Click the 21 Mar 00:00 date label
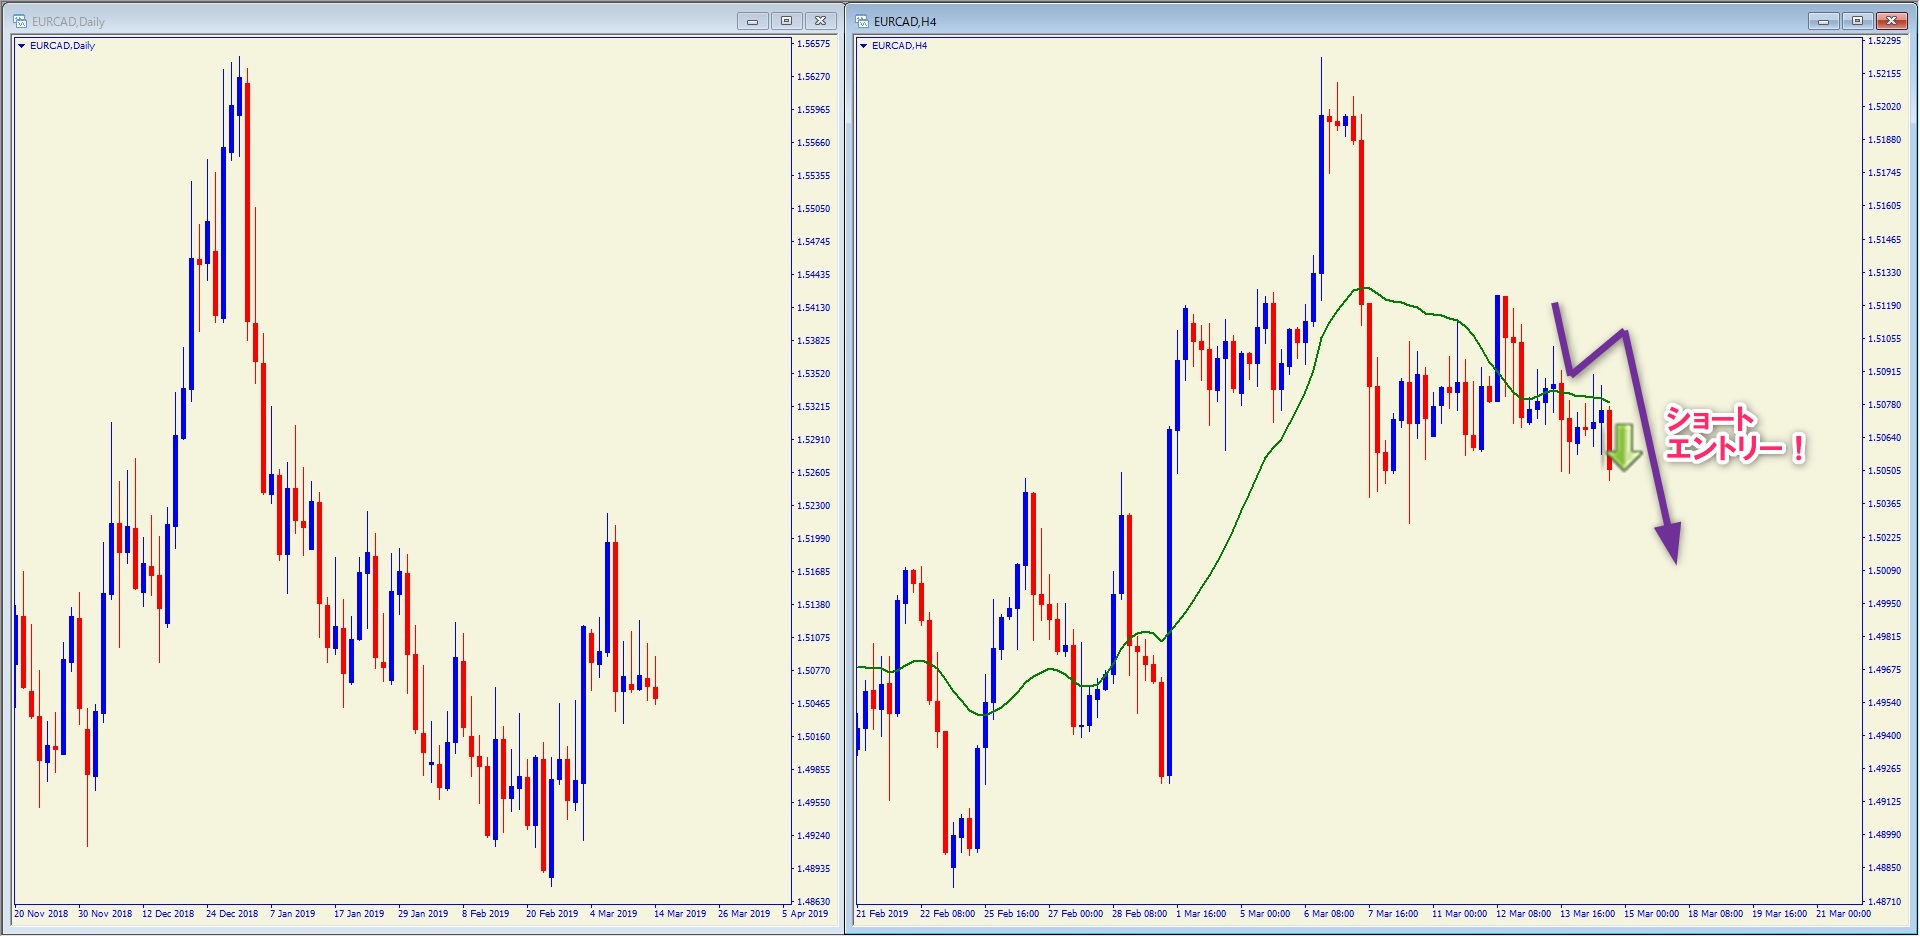The image size is (1920, 937). (x=1843, y=914)
